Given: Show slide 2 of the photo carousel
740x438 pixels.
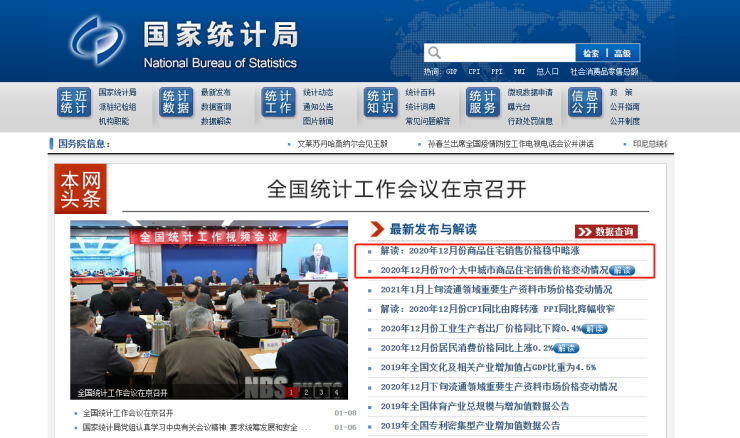Looking at the screenshot, I should coord(306,392).
